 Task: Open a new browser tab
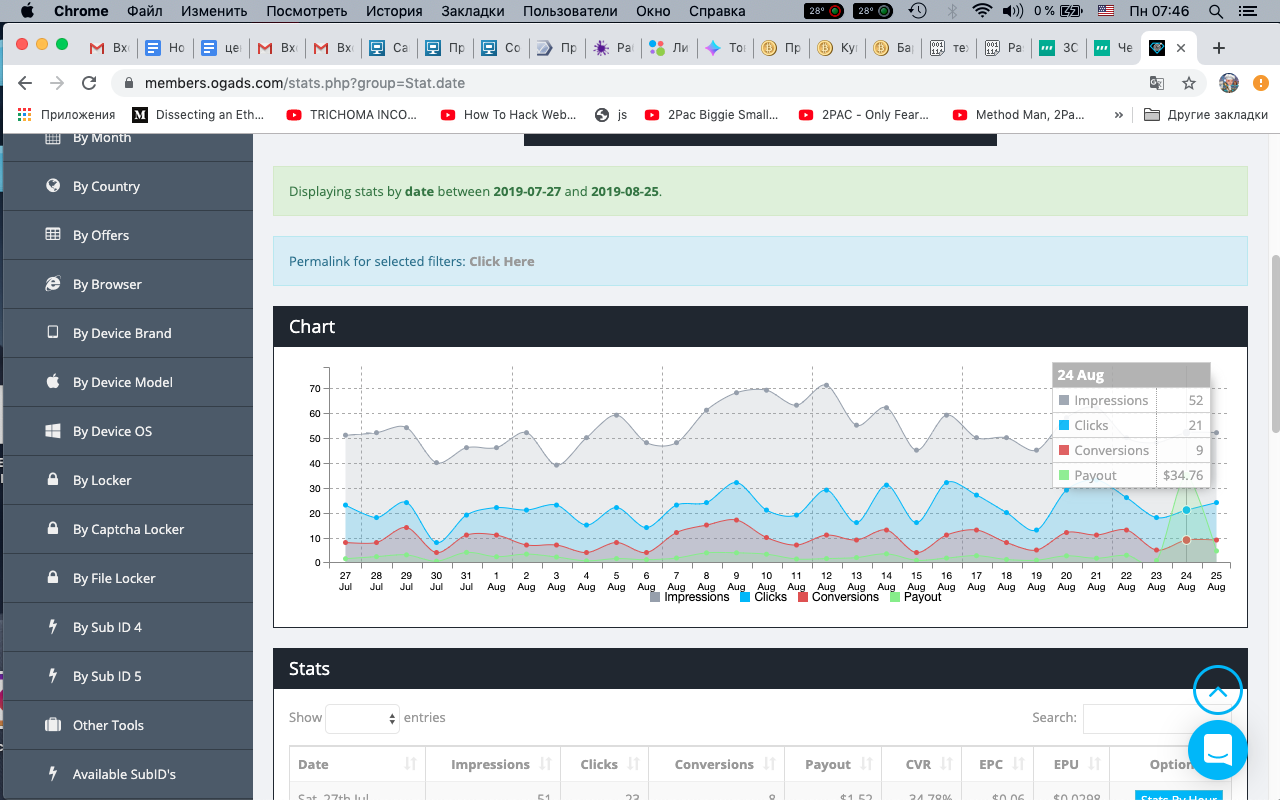(x=1218, y=48)
